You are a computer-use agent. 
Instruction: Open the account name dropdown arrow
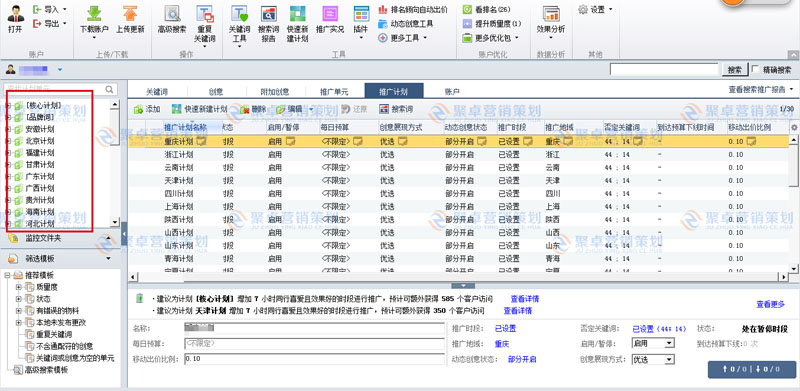click(x=60, y=69)
